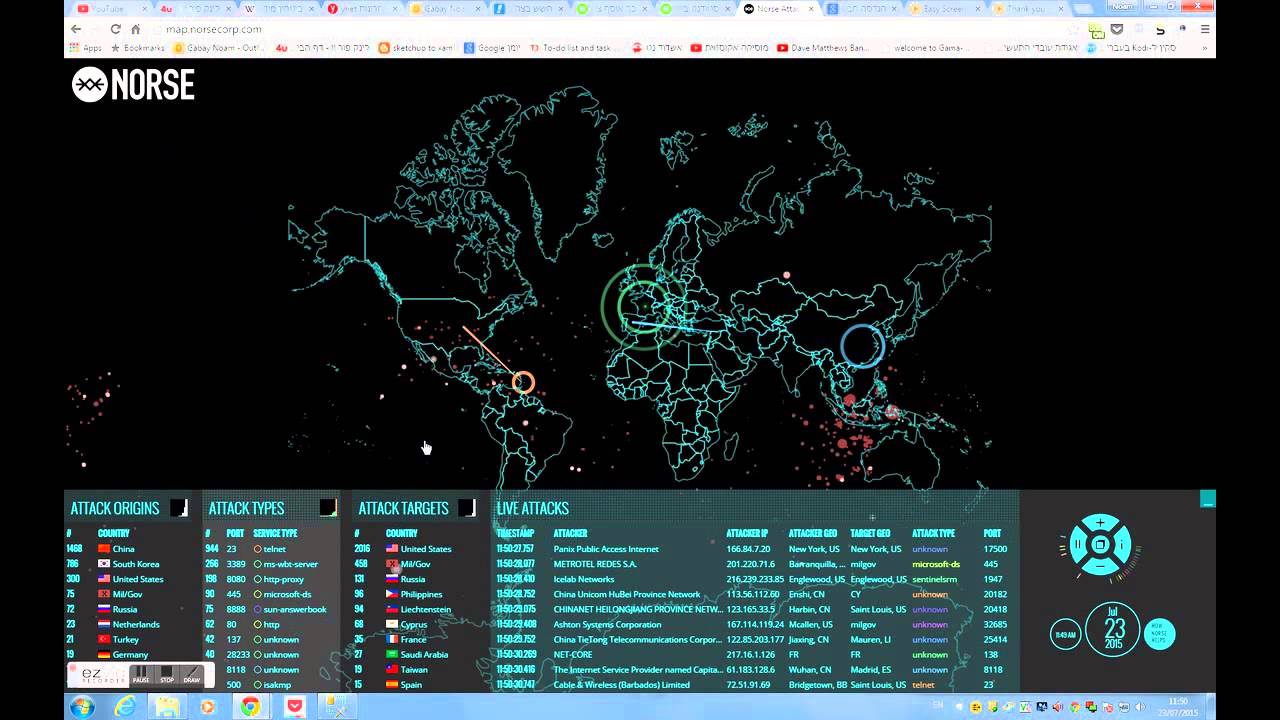
Task: Open the Bookmarks star folder
Action: (137, 47)
